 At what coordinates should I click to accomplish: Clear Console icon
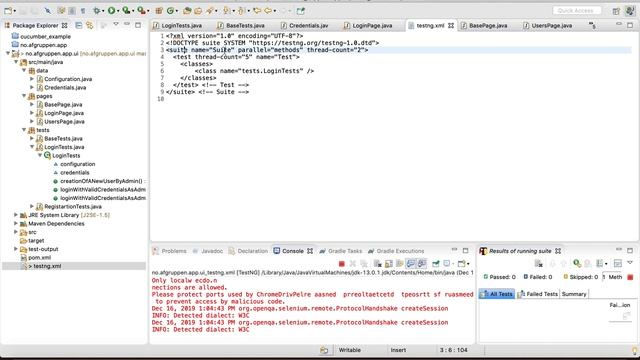coord(378,264)
